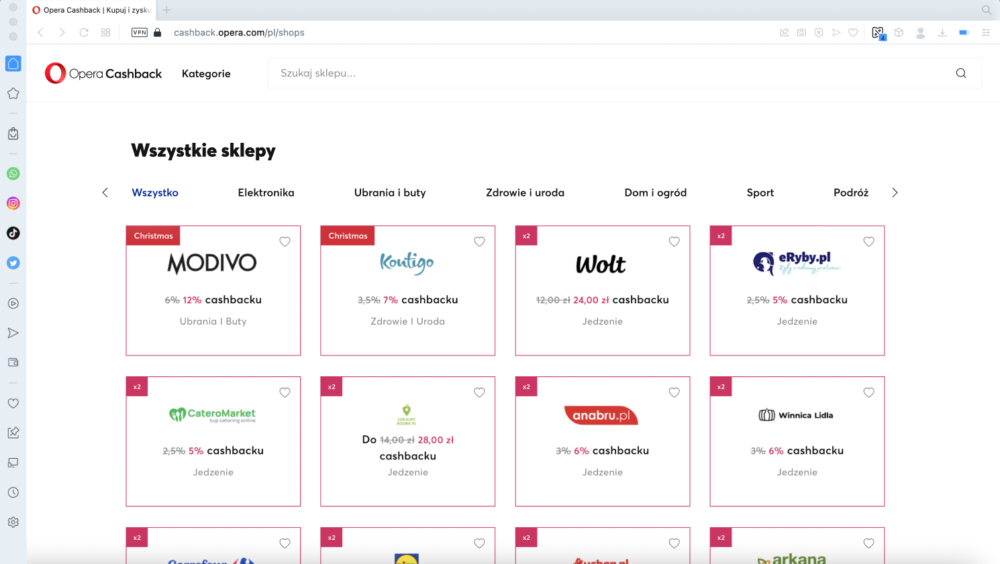Open the easy setup menu icon
This screenshot has width=1000, height=564.
[x=986, y=33]
